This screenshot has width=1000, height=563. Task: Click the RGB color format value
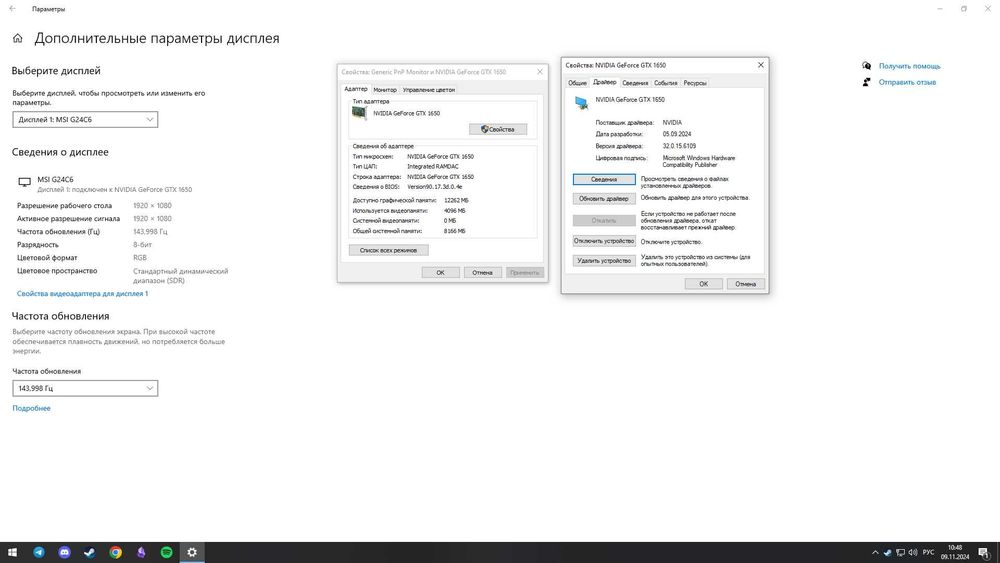(x=140, y=258)
